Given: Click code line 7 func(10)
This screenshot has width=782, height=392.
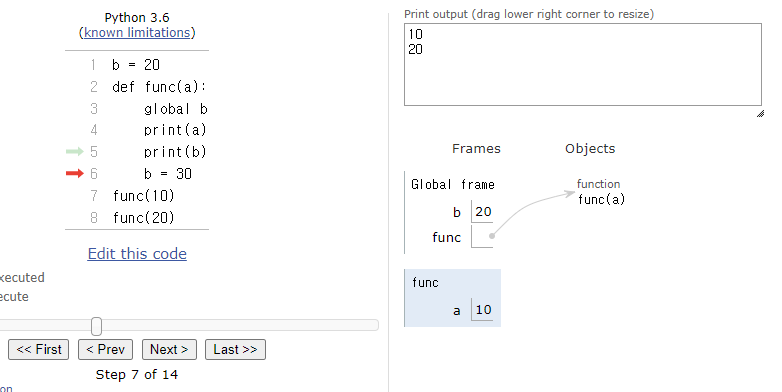Looking at the screenshot, I should 144,196.
